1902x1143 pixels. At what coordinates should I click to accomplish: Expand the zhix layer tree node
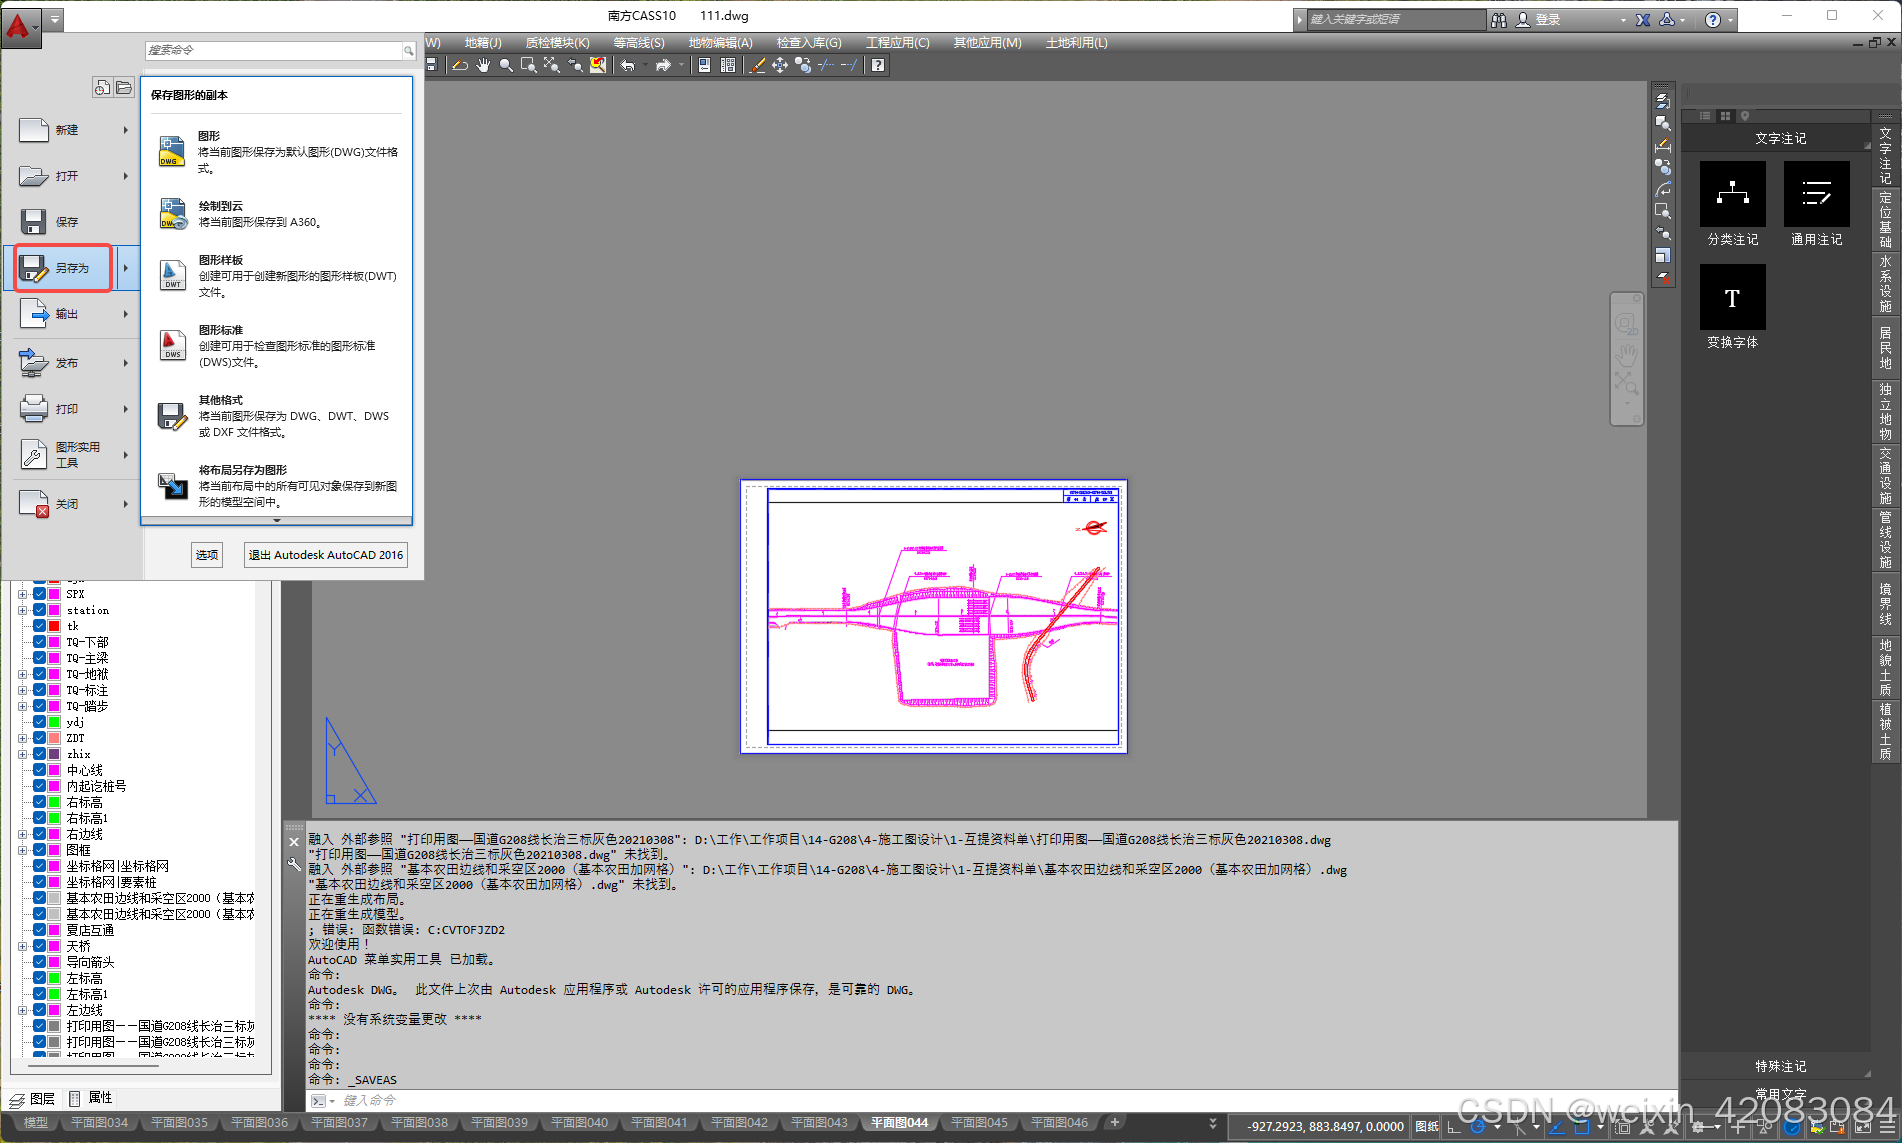22,754
